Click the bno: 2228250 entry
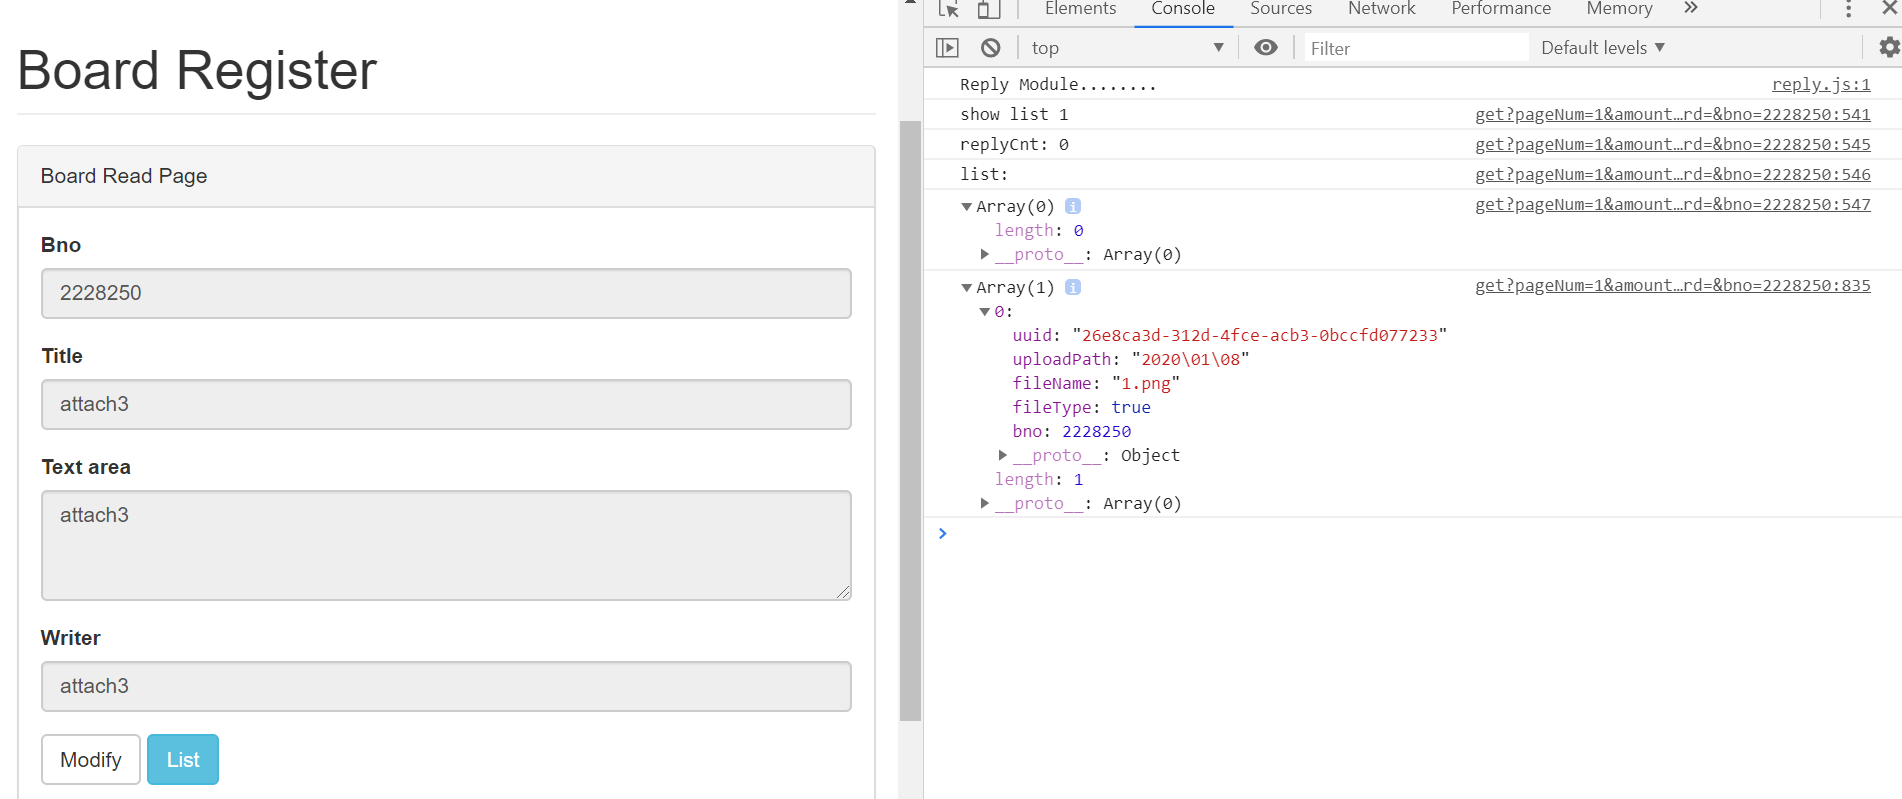 (x=1071, y=431)
